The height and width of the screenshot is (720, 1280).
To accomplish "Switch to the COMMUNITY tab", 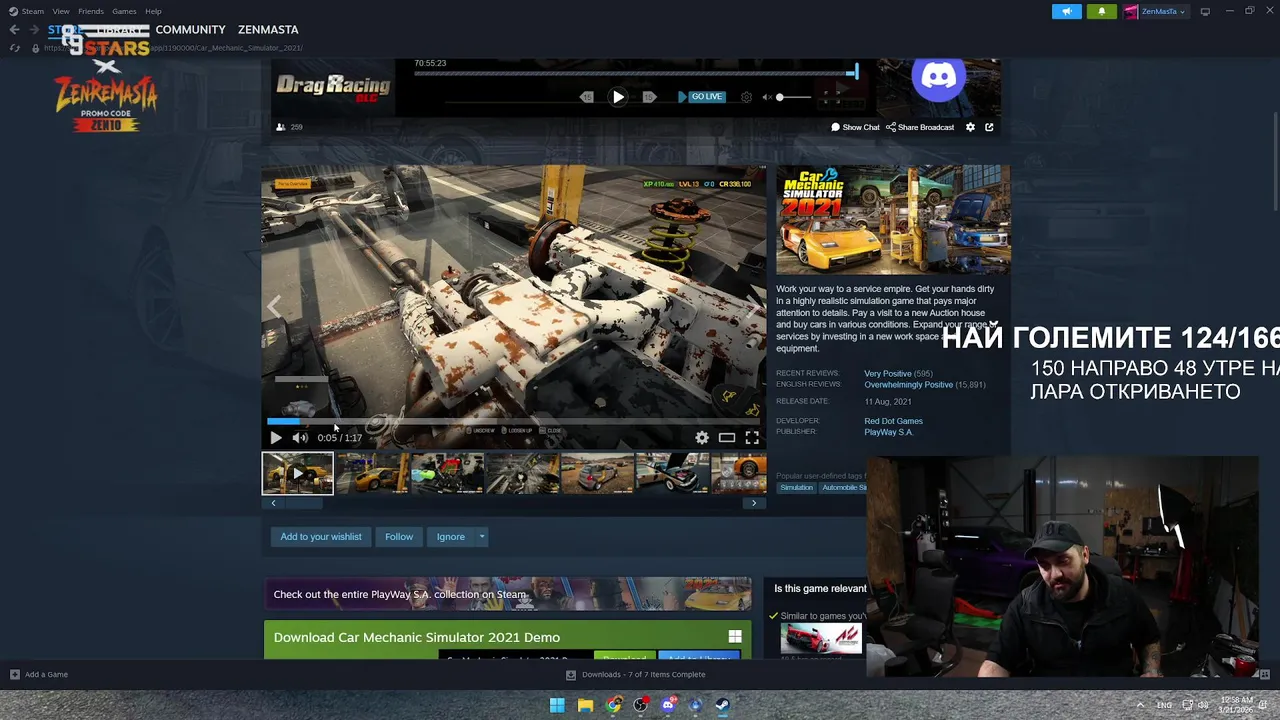I will point(190,30).
